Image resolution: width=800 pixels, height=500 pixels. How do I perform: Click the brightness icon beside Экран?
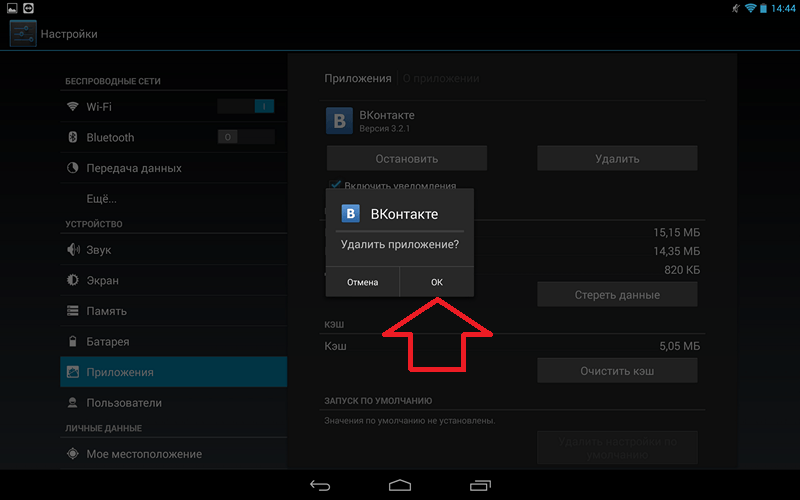pos(73,280)
